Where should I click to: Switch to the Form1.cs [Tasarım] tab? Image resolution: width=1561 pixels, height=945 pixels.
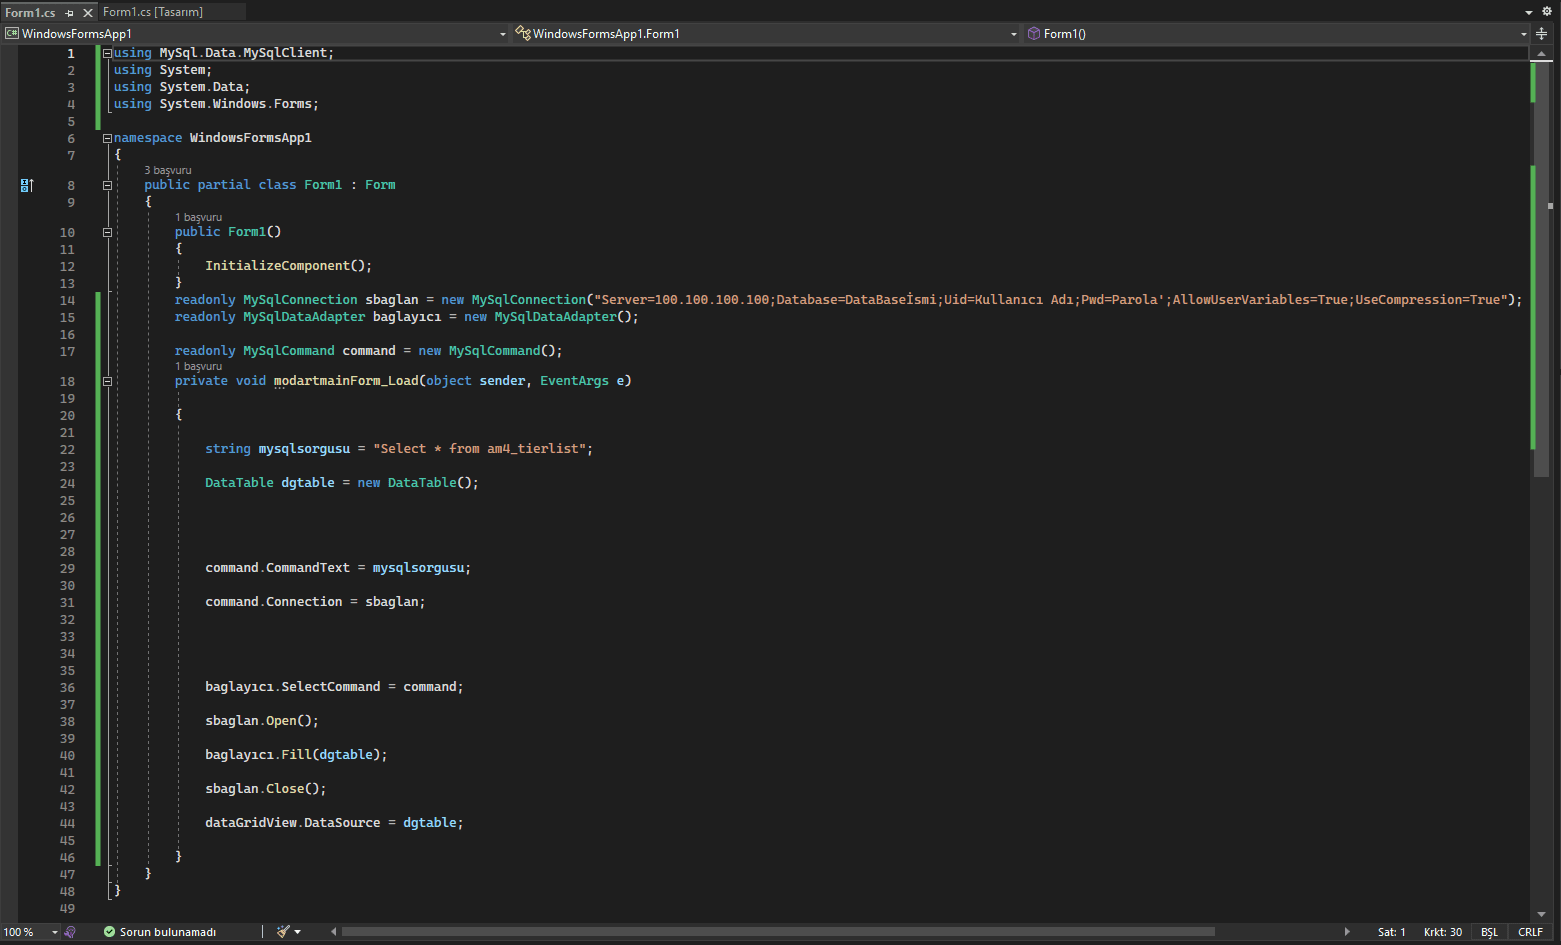point(152,12)
